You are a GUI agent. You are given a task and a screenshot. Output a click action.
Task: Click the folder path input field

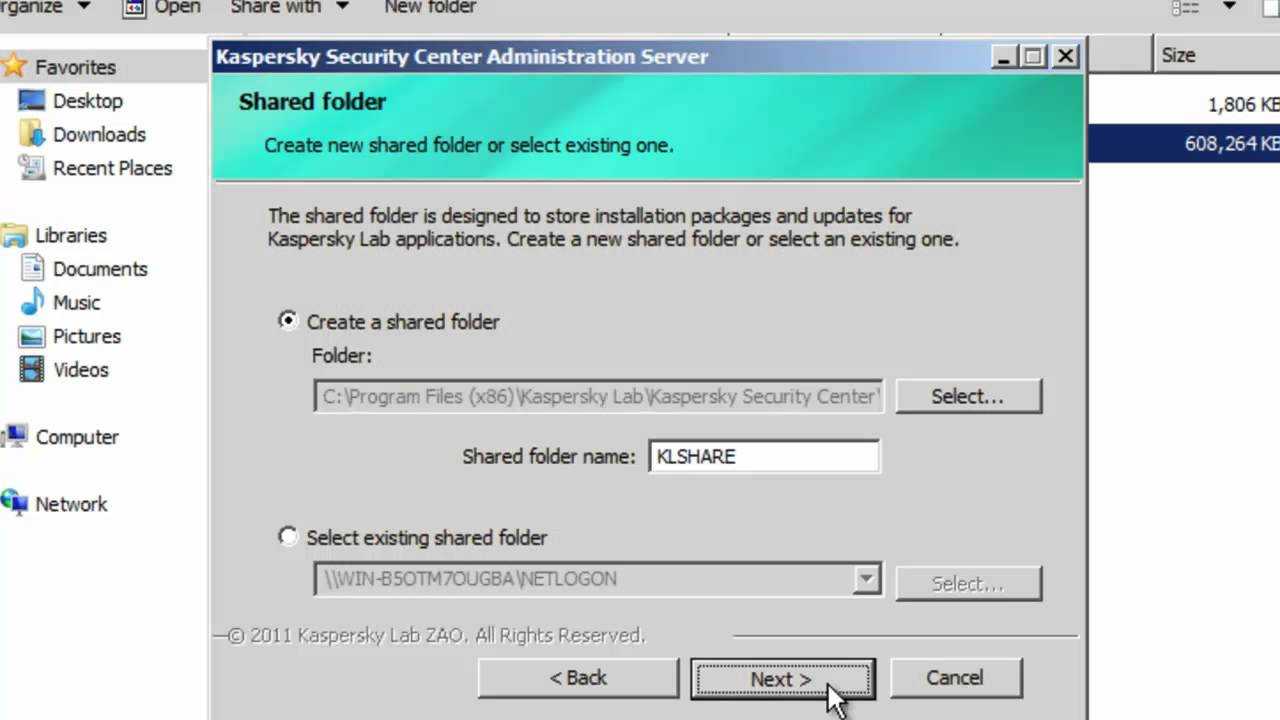[598, 396]
